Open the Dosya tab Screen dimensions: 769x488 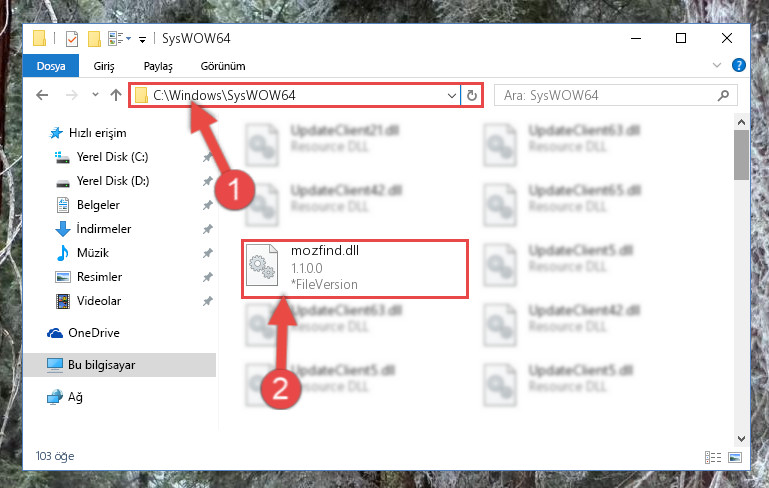51,66
